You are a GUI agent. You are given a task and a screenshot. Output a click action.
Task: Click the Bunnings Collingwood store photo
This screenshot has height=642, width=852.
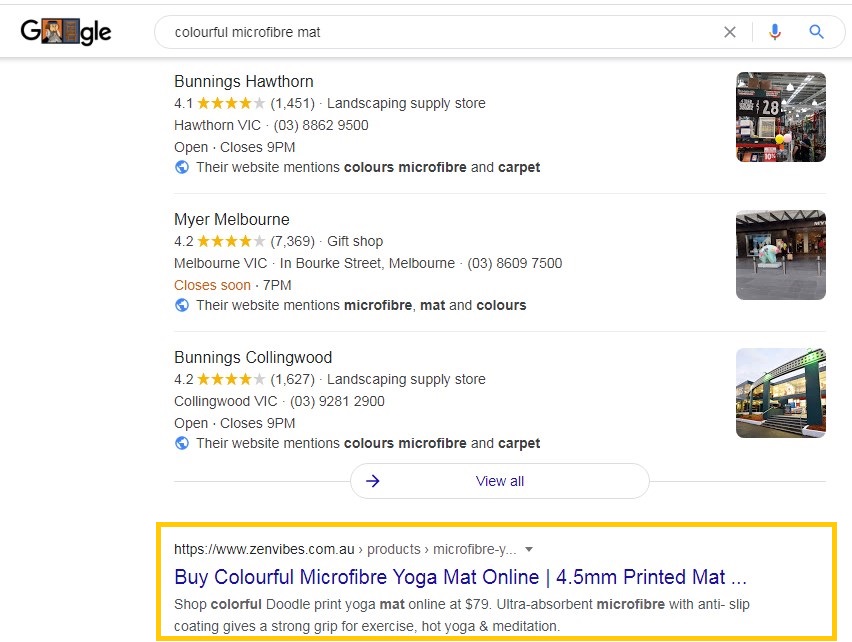[780, 393]
